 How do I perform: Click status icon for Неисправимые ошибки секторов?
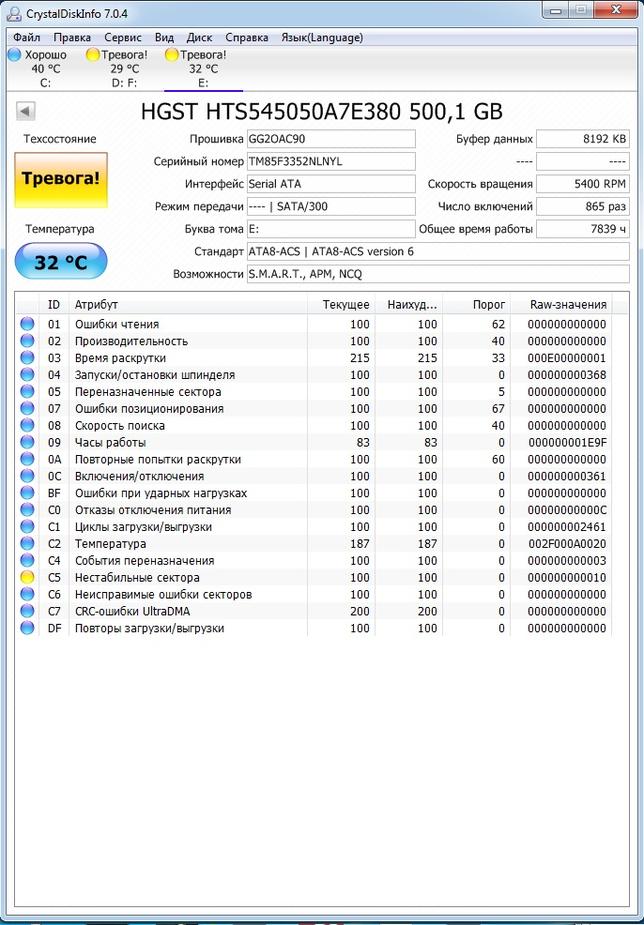tap(27, 594)
